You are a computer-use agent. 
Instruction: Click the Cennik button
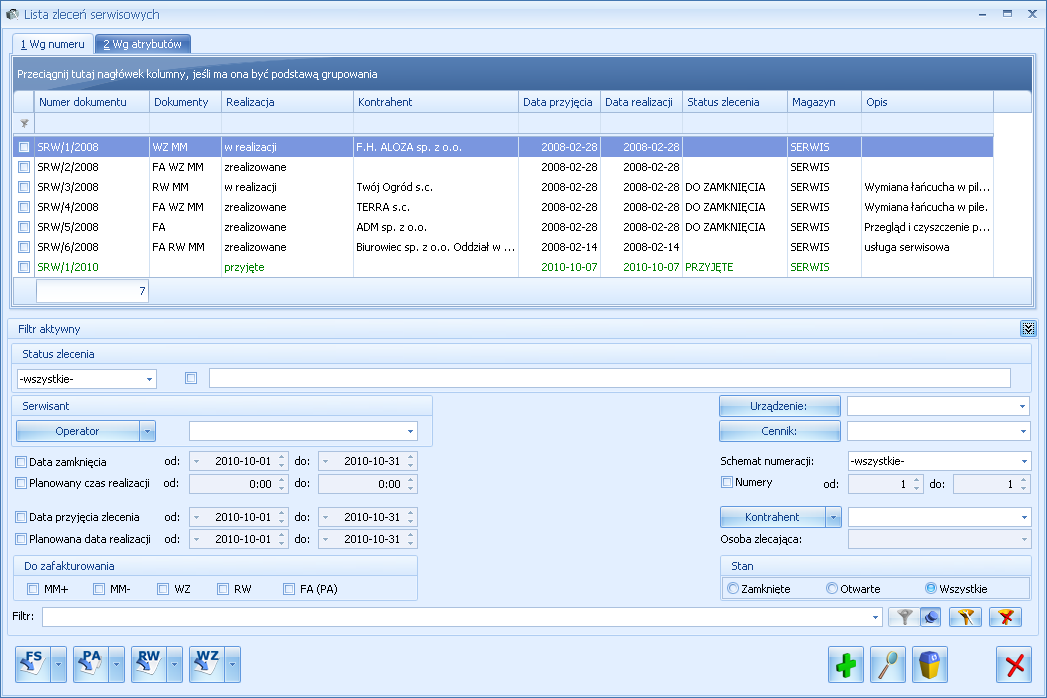779,431
